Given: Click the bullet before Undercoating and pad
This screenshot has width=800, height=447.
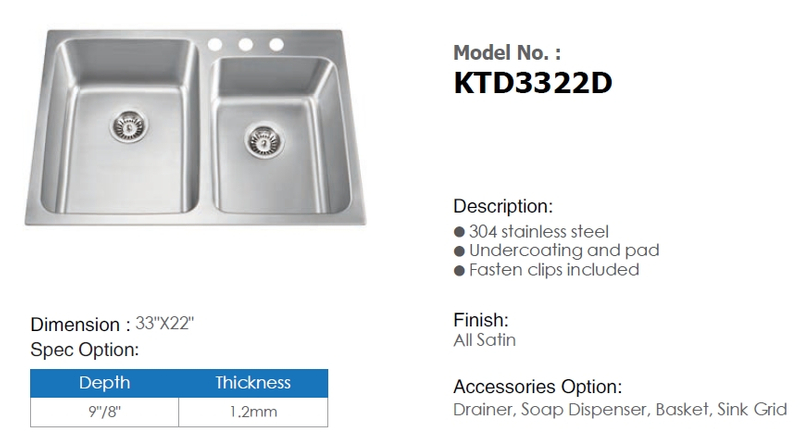Looking at the screenshot, I should [x=459, y=251].
